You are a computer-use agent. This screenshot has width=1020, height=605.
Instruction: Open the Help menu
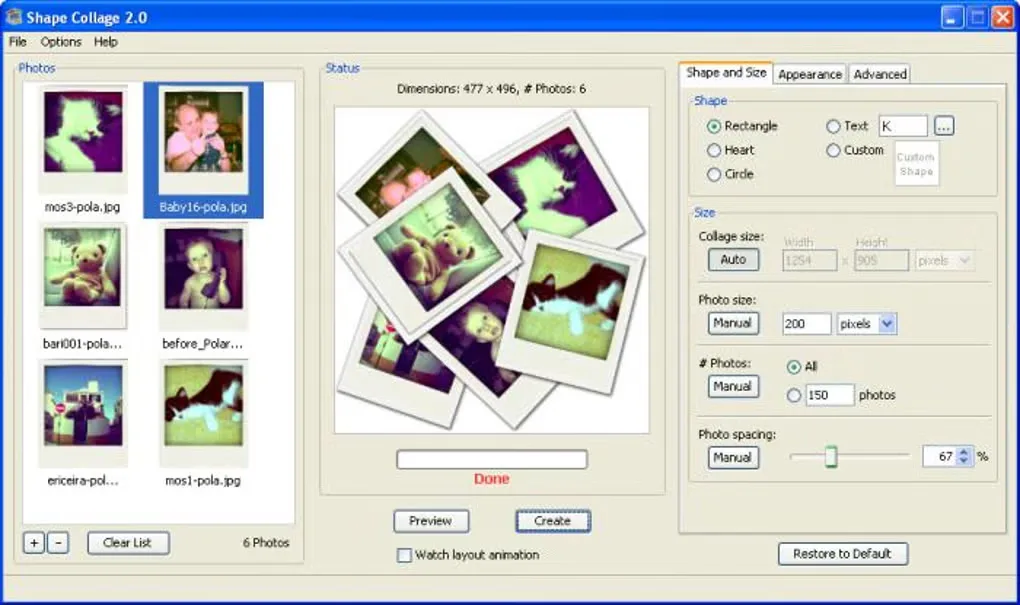click(105, 42)
